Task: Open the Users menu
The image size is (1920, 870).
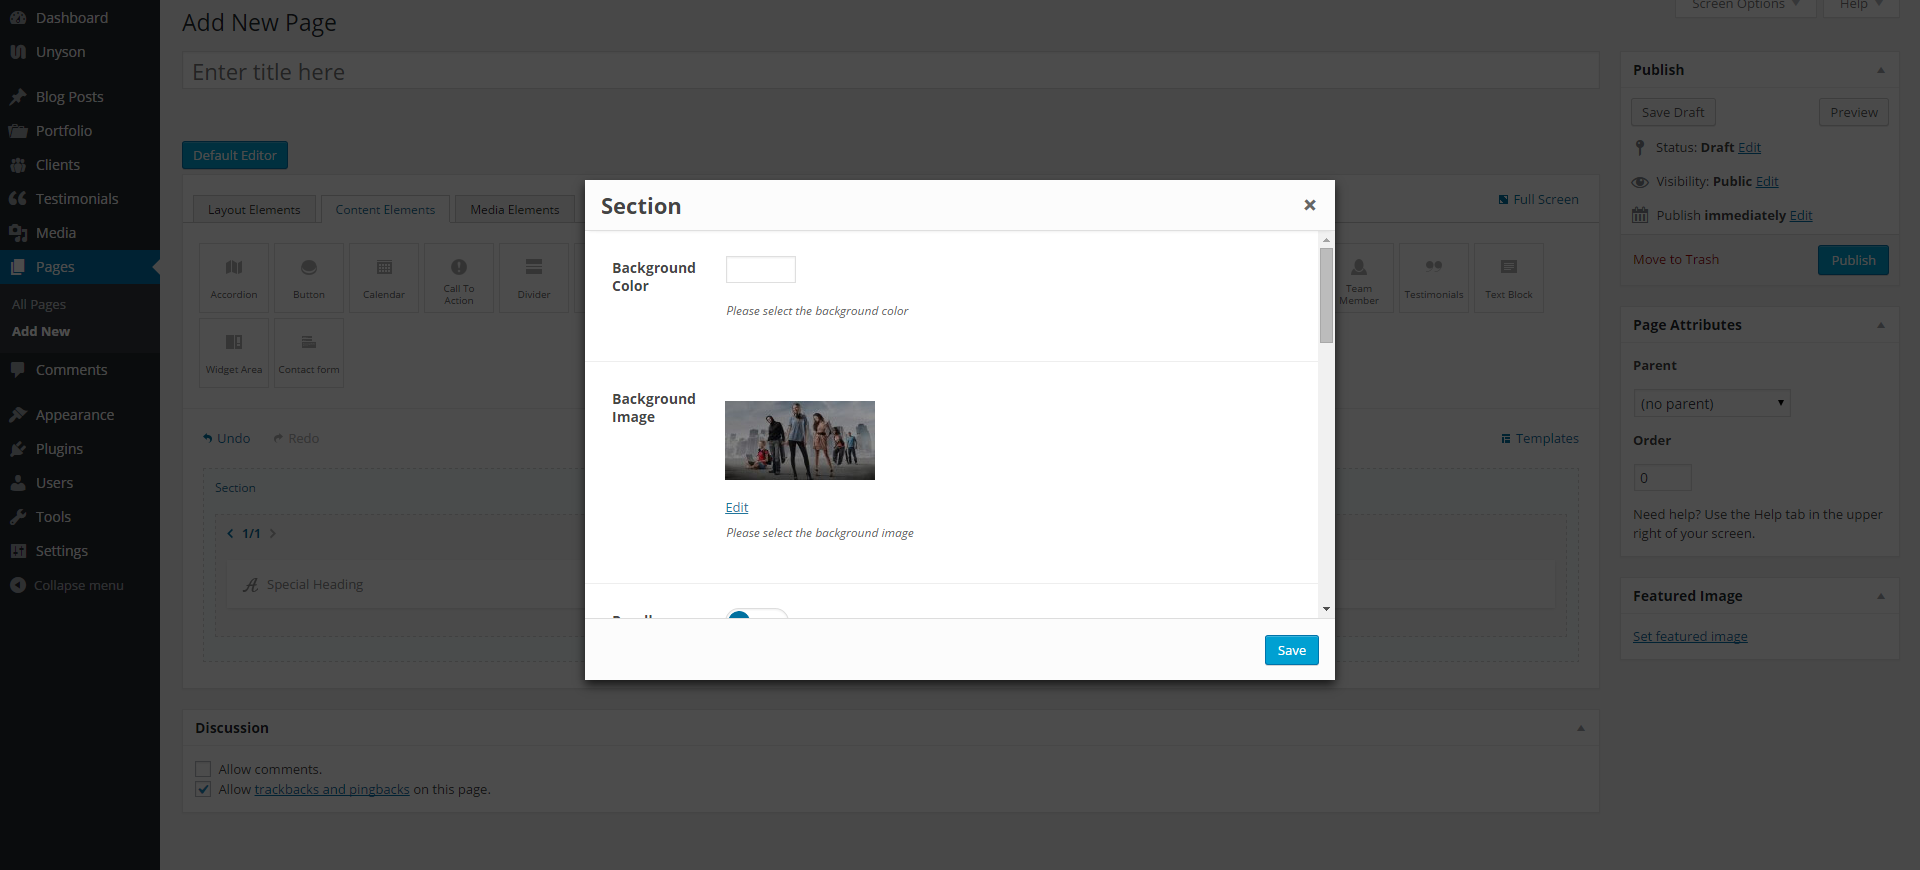Action: (x=80, y=482)
